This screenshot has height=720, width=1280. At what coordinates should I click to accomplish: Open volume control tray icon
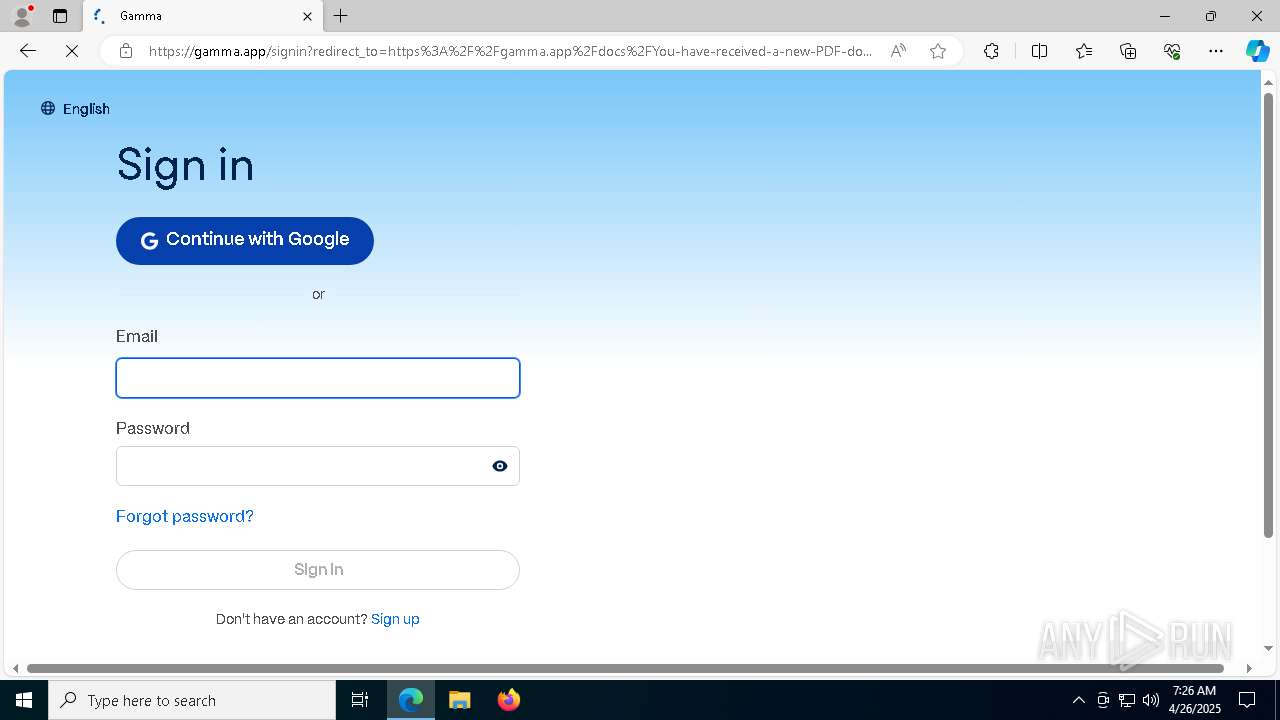tap(1151, 700)
